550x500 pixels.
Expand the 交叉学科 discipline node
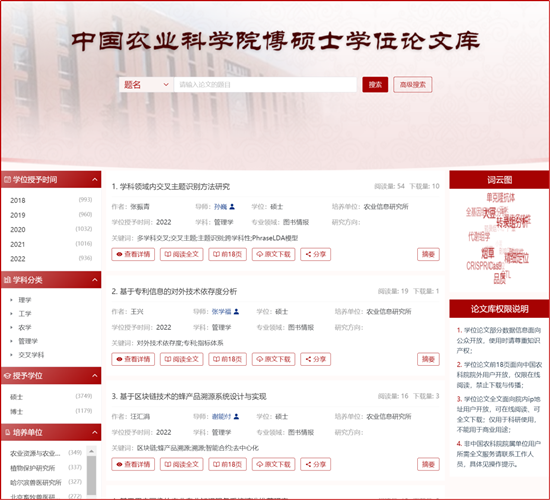pos(11,355)
